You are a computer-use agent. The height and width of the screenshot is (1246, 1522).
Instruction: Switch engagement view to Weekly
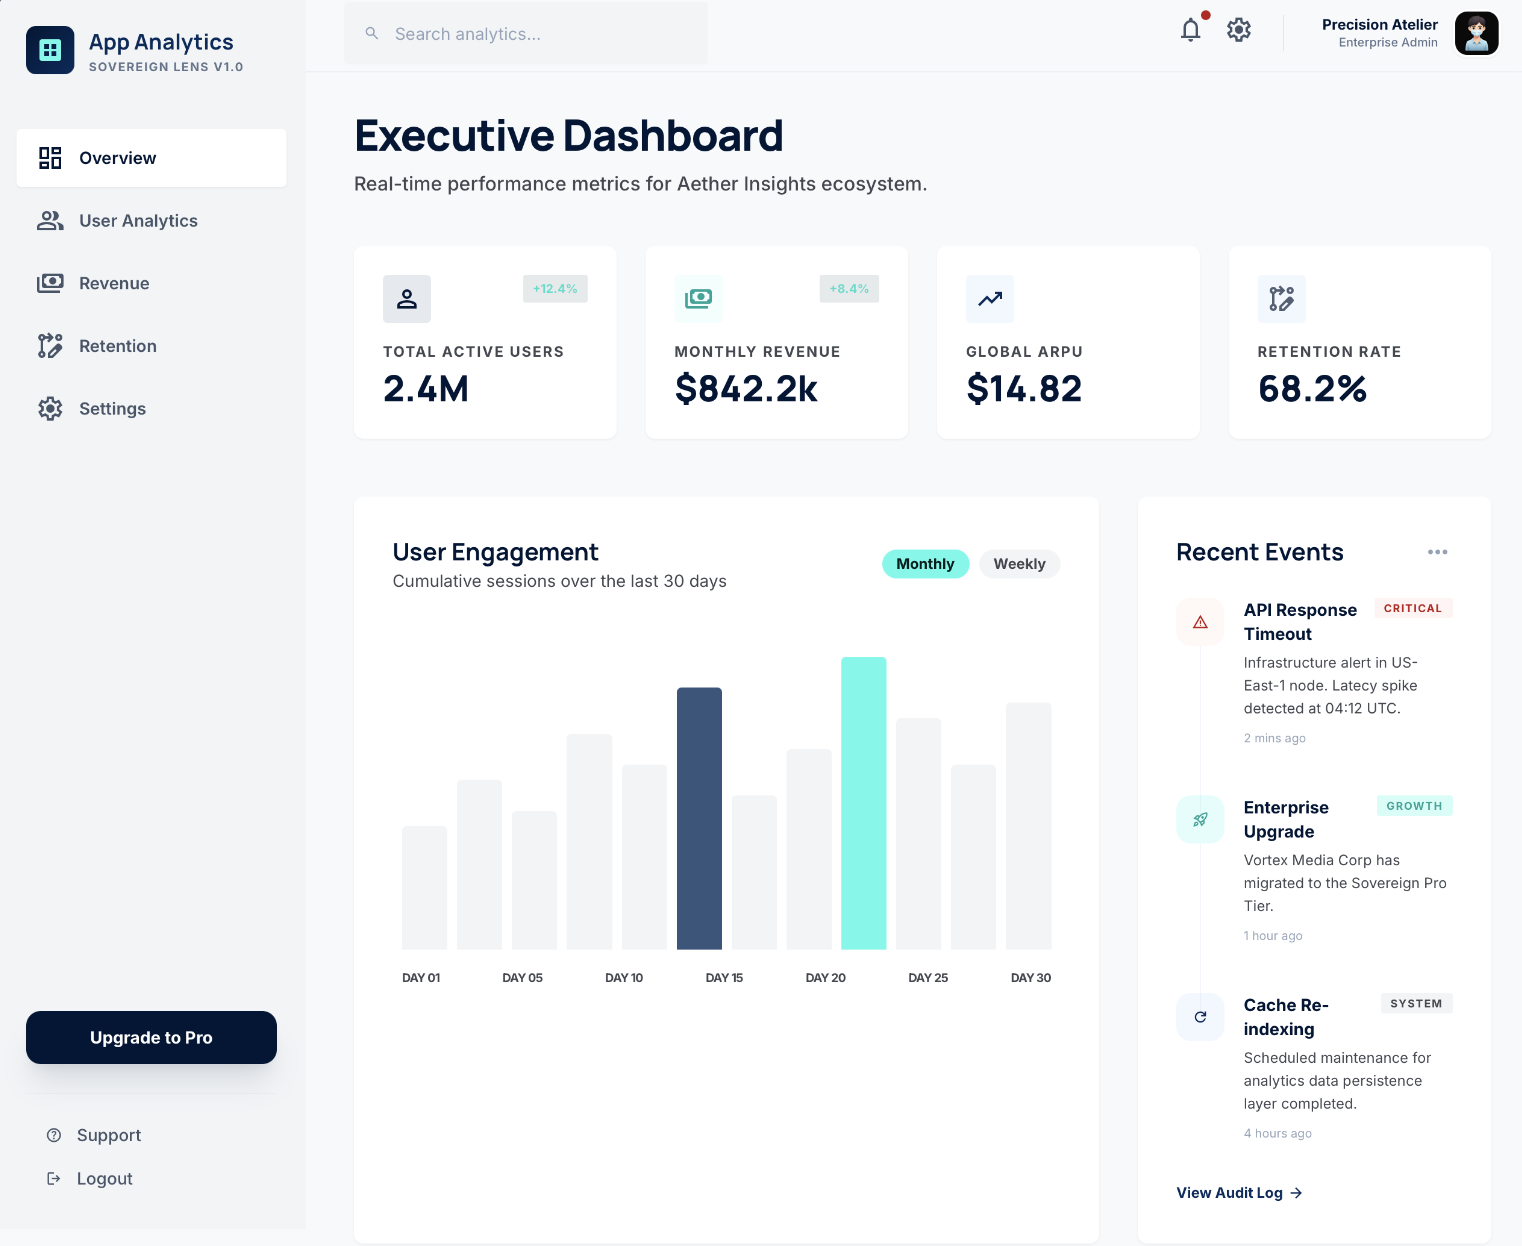click(1019, 563)
